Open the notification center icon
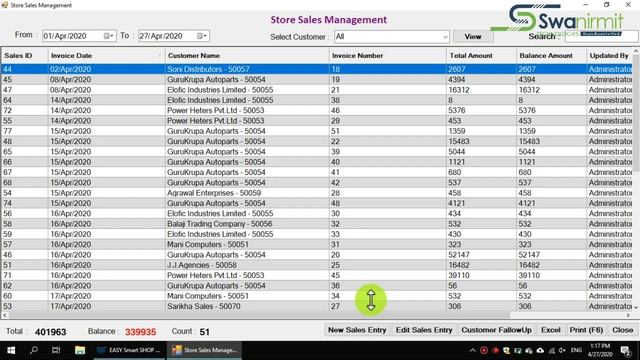Viewport: 640px width, 360px height. [625, 350]
